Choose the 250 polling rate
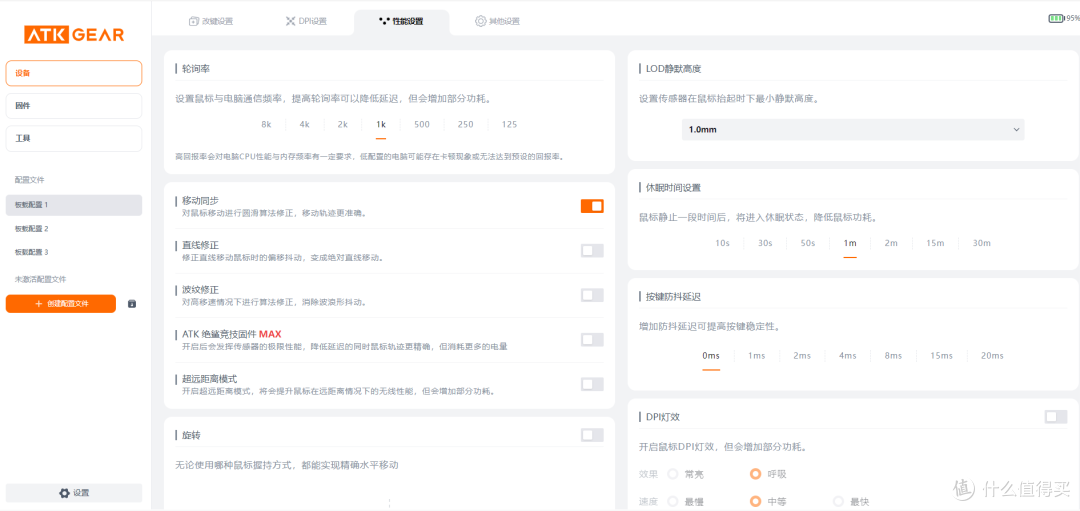 pyautogui.click(x=466, y=125)
